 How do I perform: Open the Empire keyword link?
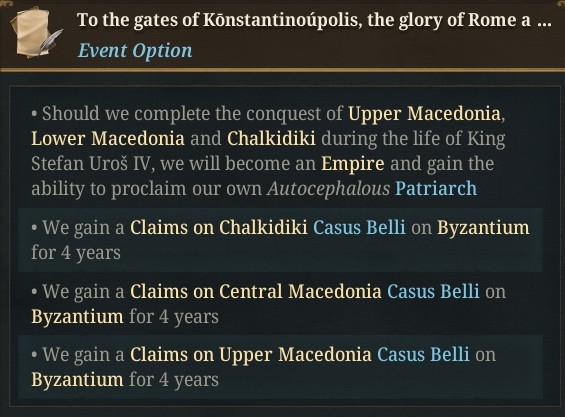click(x=352, y=164)
